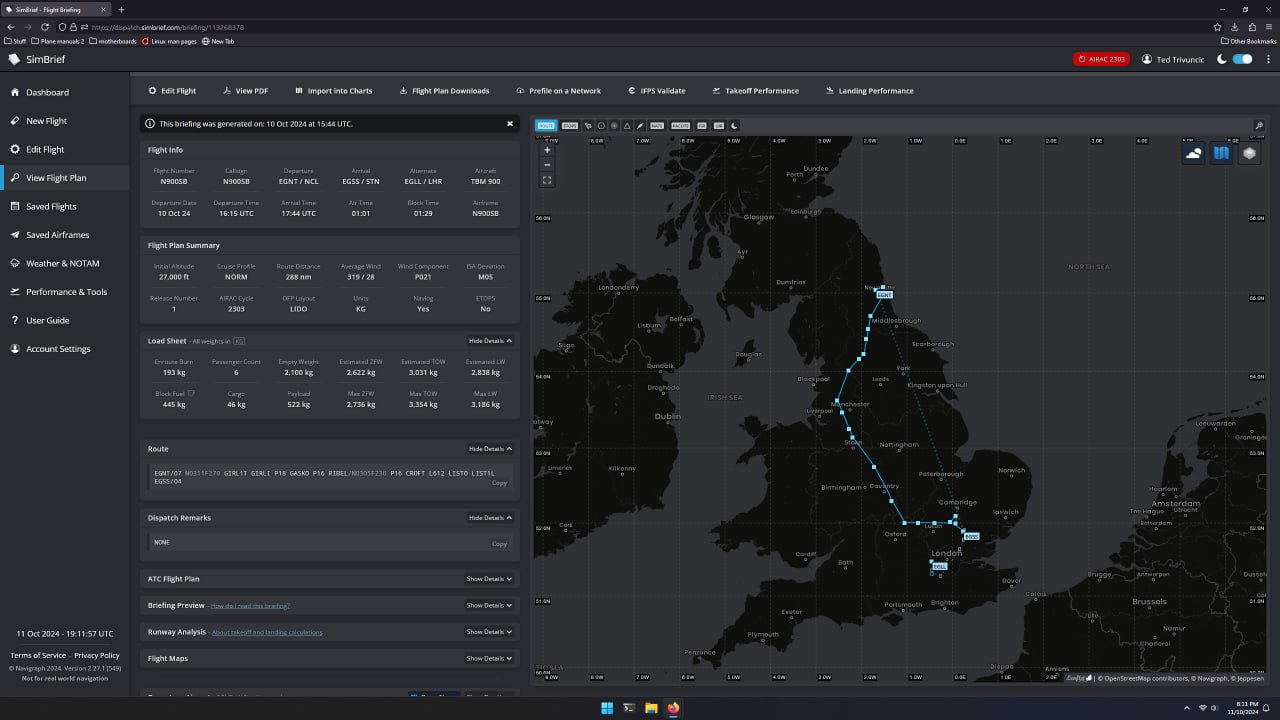Viewport: 1280px width, 720px height.
Task: Open the blue map style button
Action: [x=1221, y=153]
